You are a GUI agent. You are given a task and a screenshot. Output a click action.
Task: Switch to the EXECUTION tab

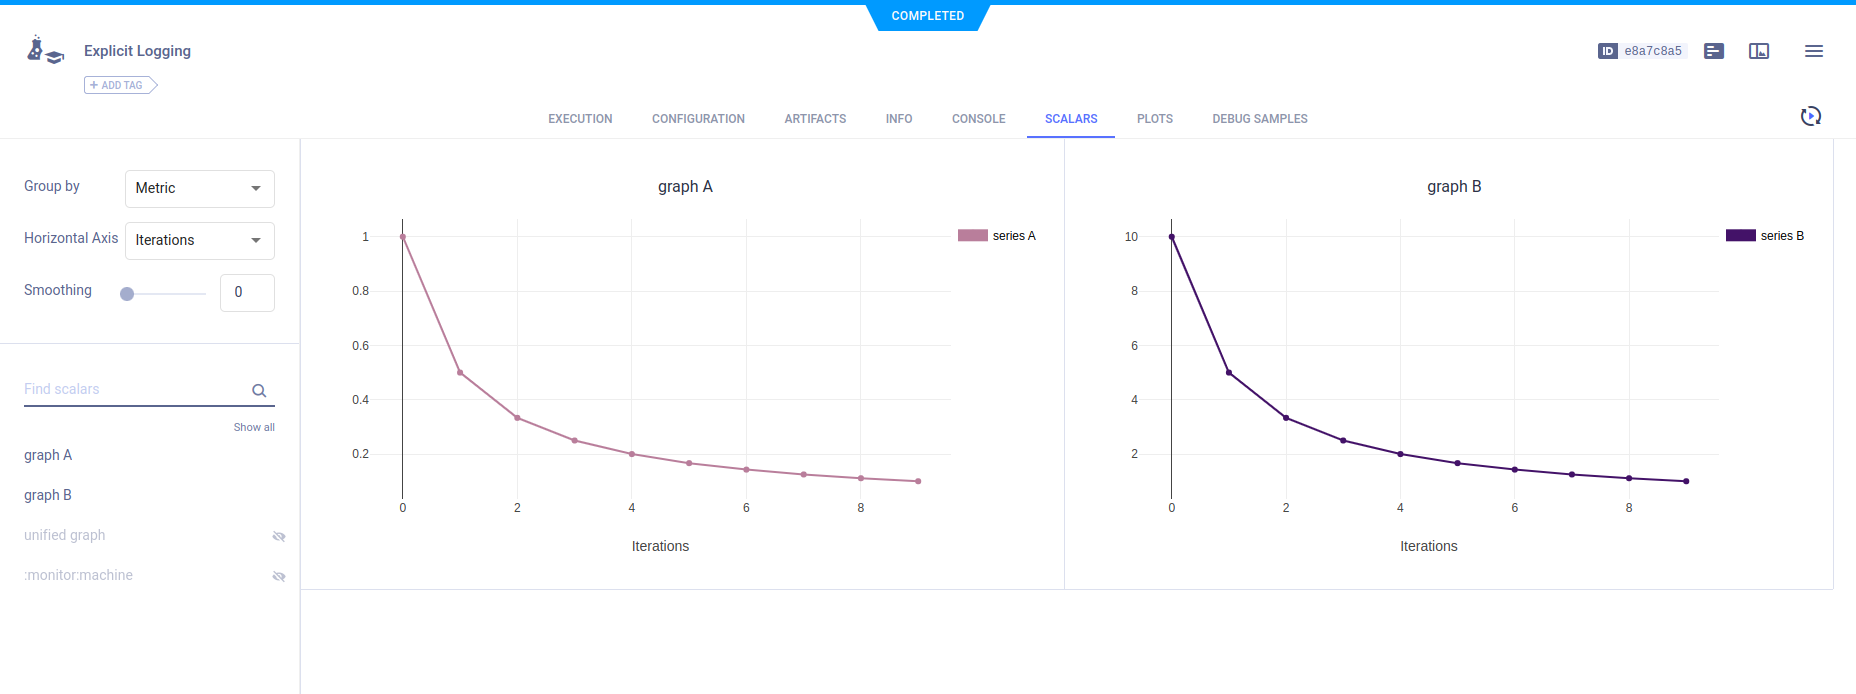tap(580, 119)
